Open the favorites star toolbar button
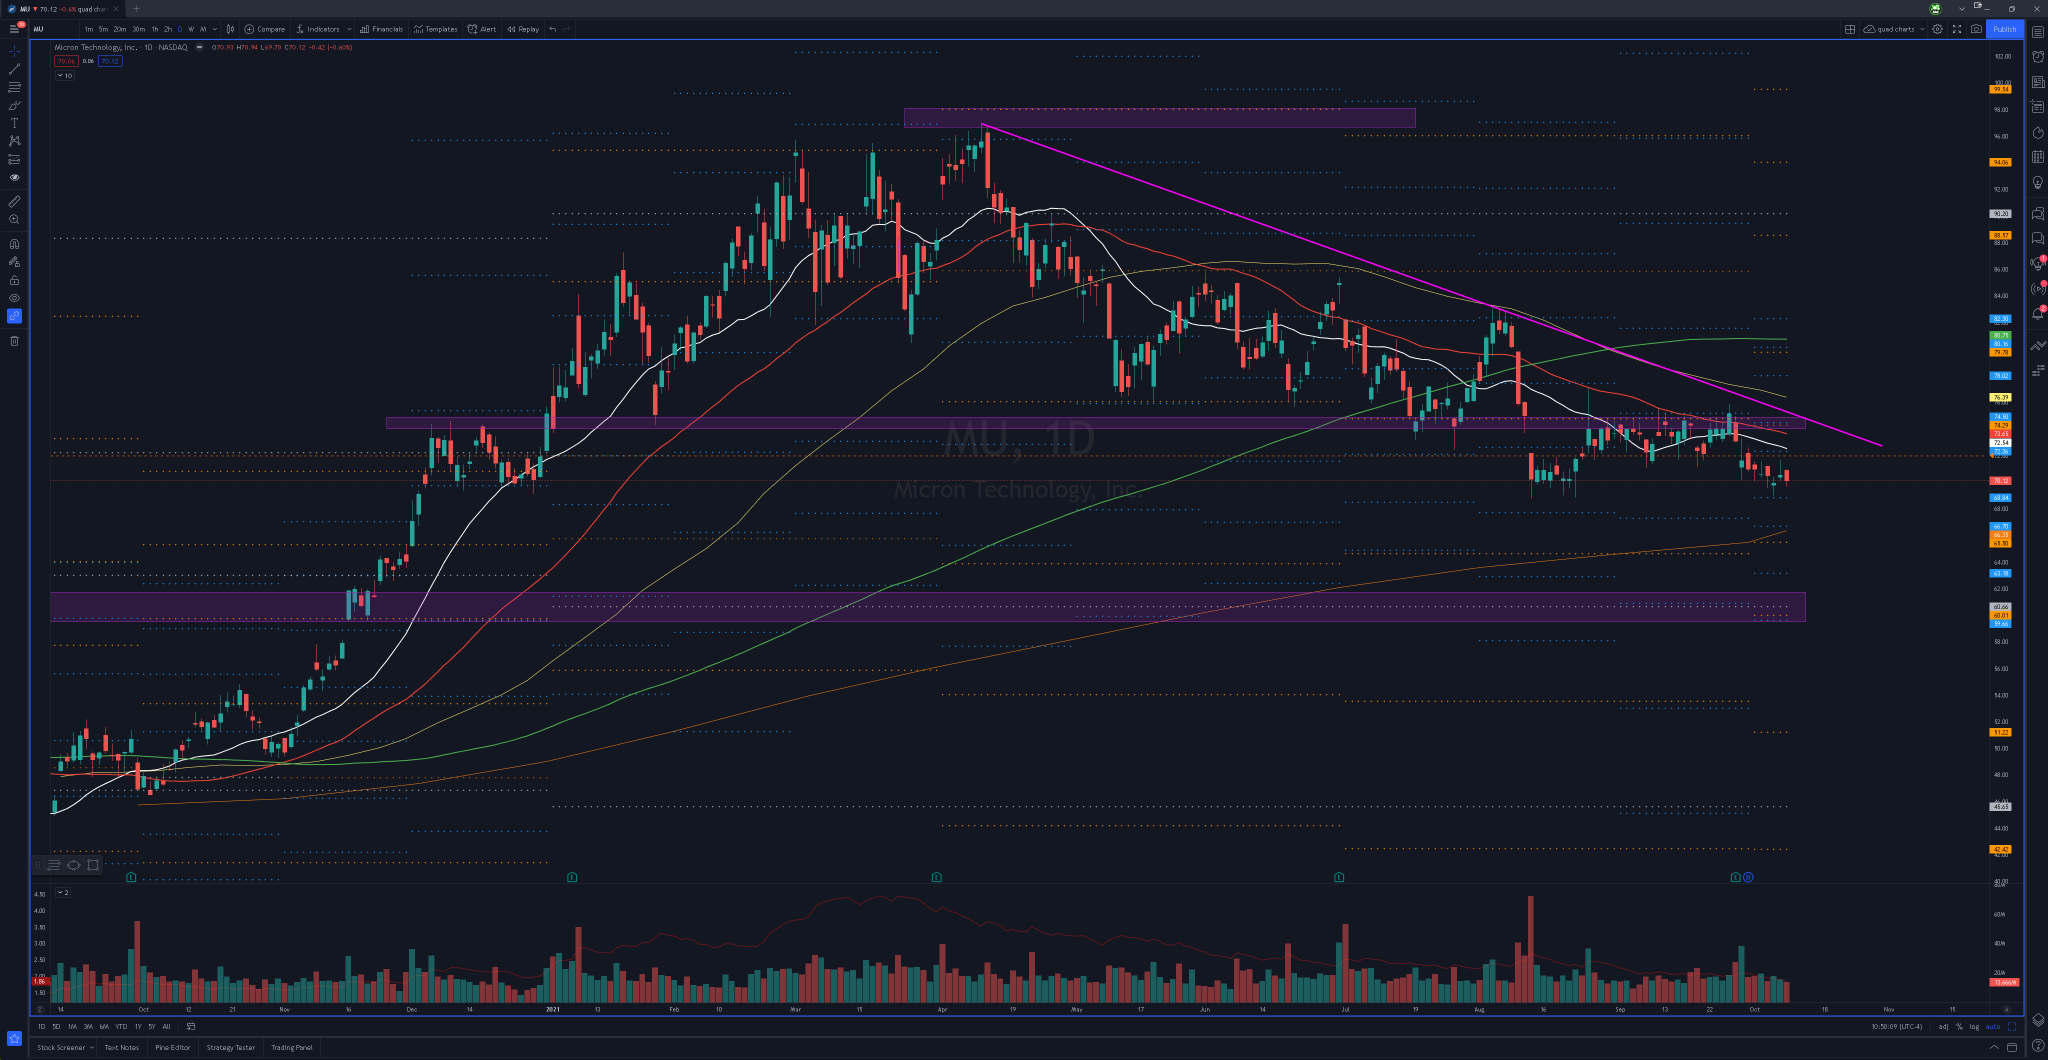The height and width of the screenshot is (1060, 2048). point(14,1038)
